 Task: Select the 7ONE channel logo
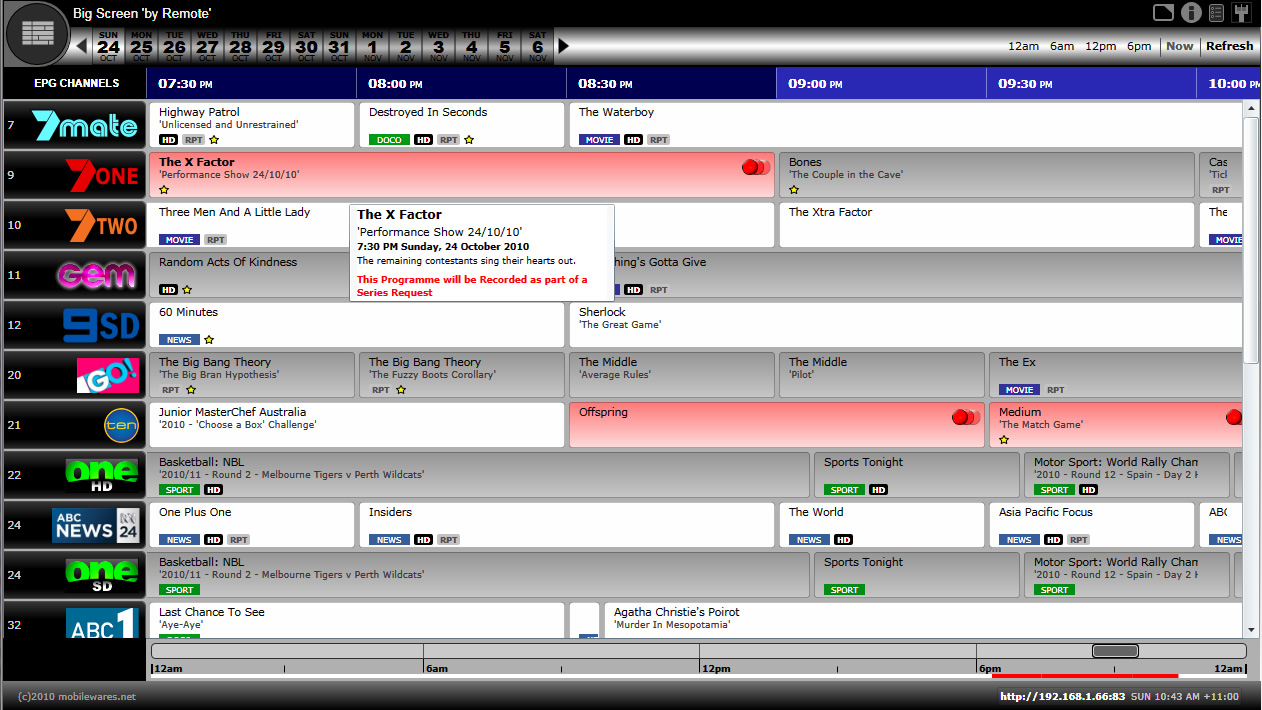coord(101,175)
